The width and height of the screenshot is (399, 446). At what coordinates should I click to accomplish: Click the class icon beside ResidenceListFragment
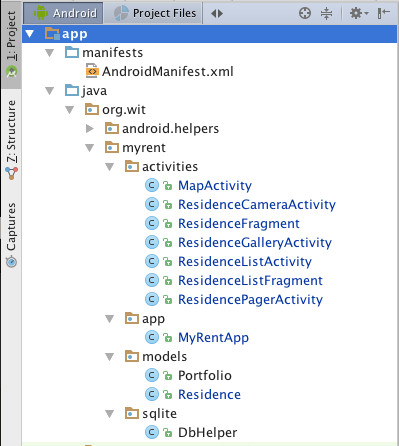tap(152, 280)
